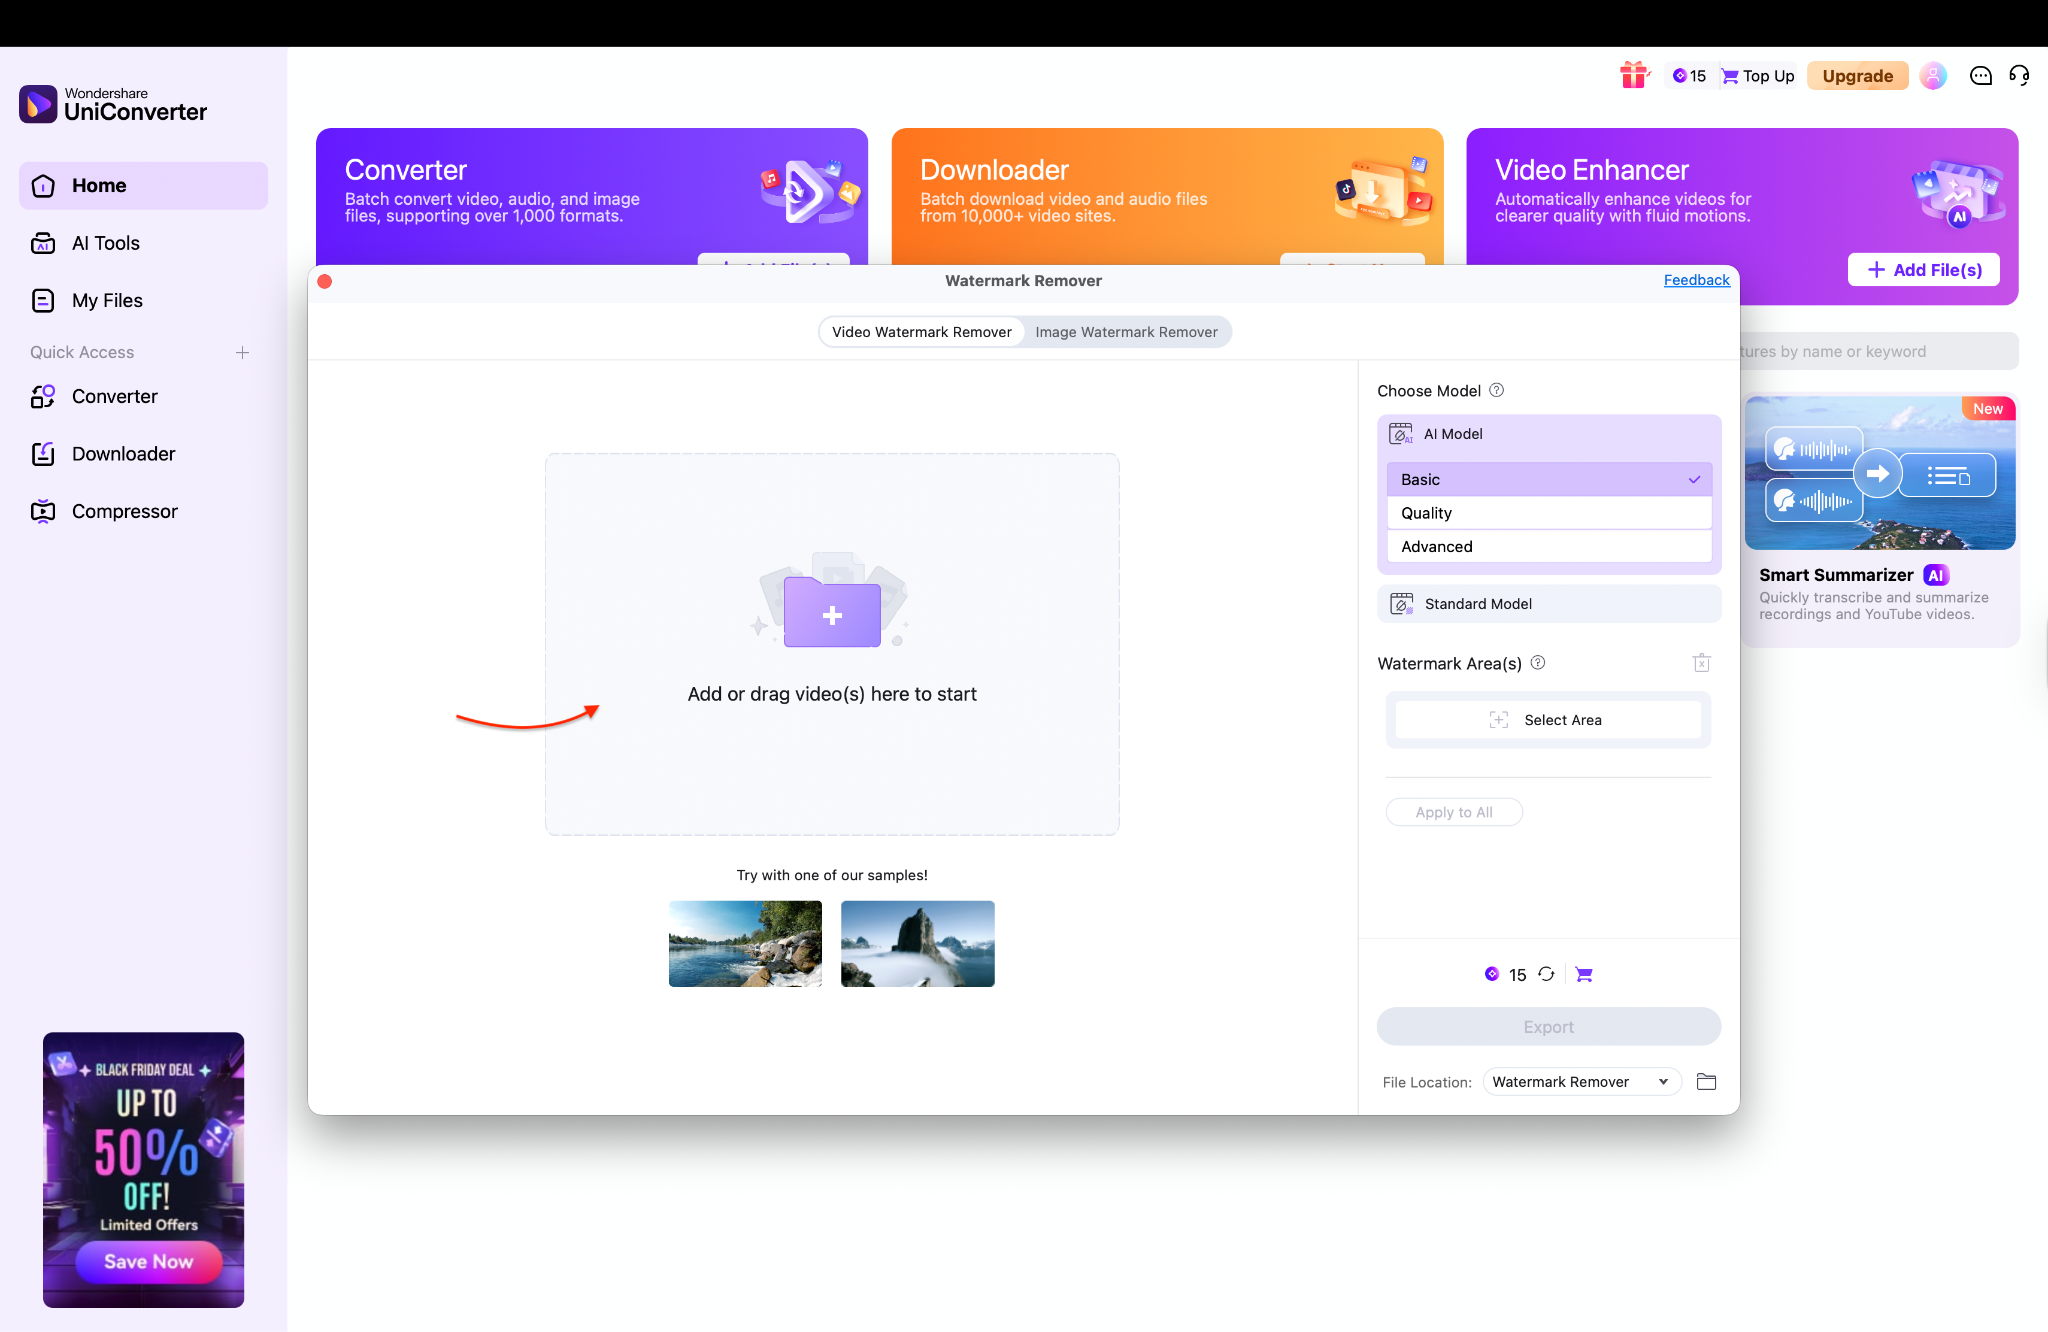Open the chat message icon

click(1980, 76)
